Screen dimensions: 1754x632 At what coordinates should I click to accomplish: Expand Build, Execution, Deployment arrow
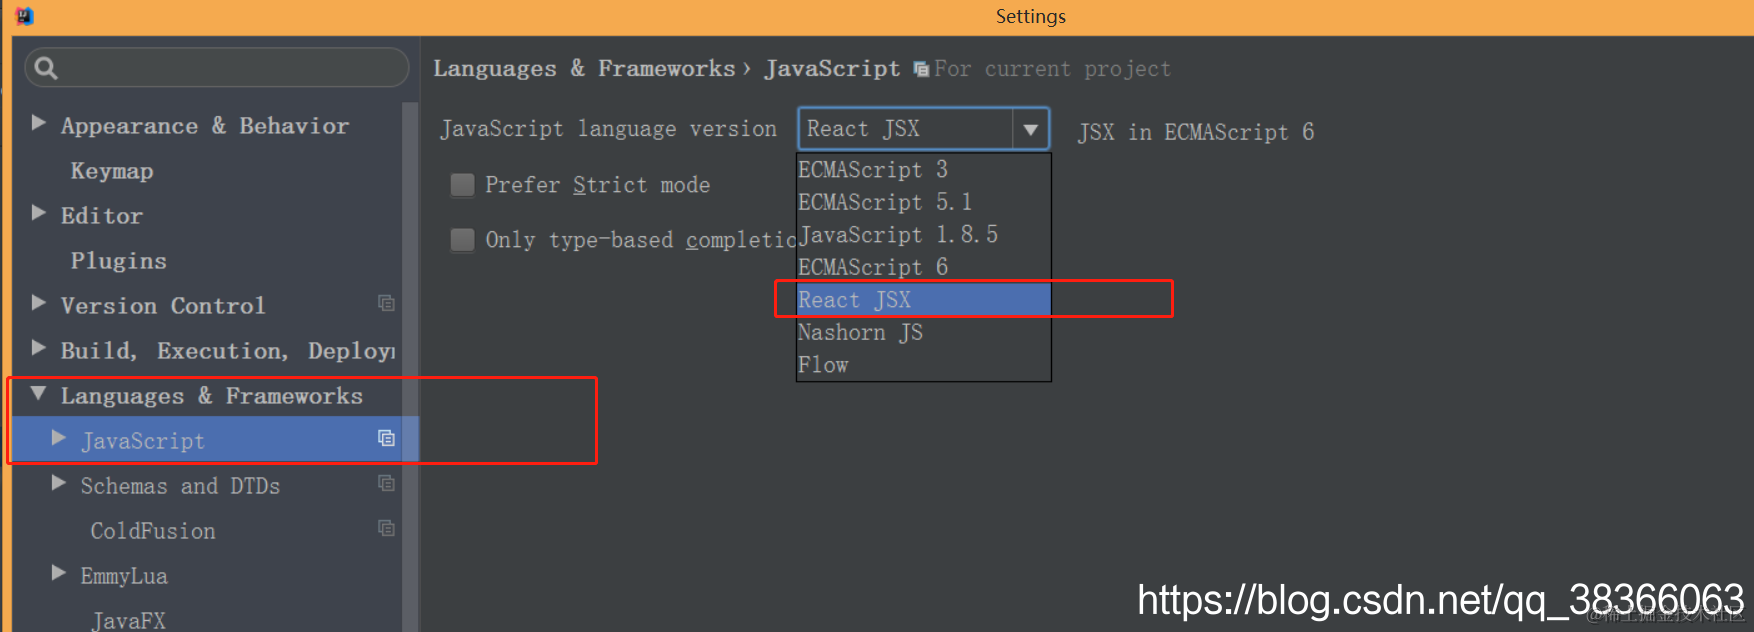click(39, 348)
